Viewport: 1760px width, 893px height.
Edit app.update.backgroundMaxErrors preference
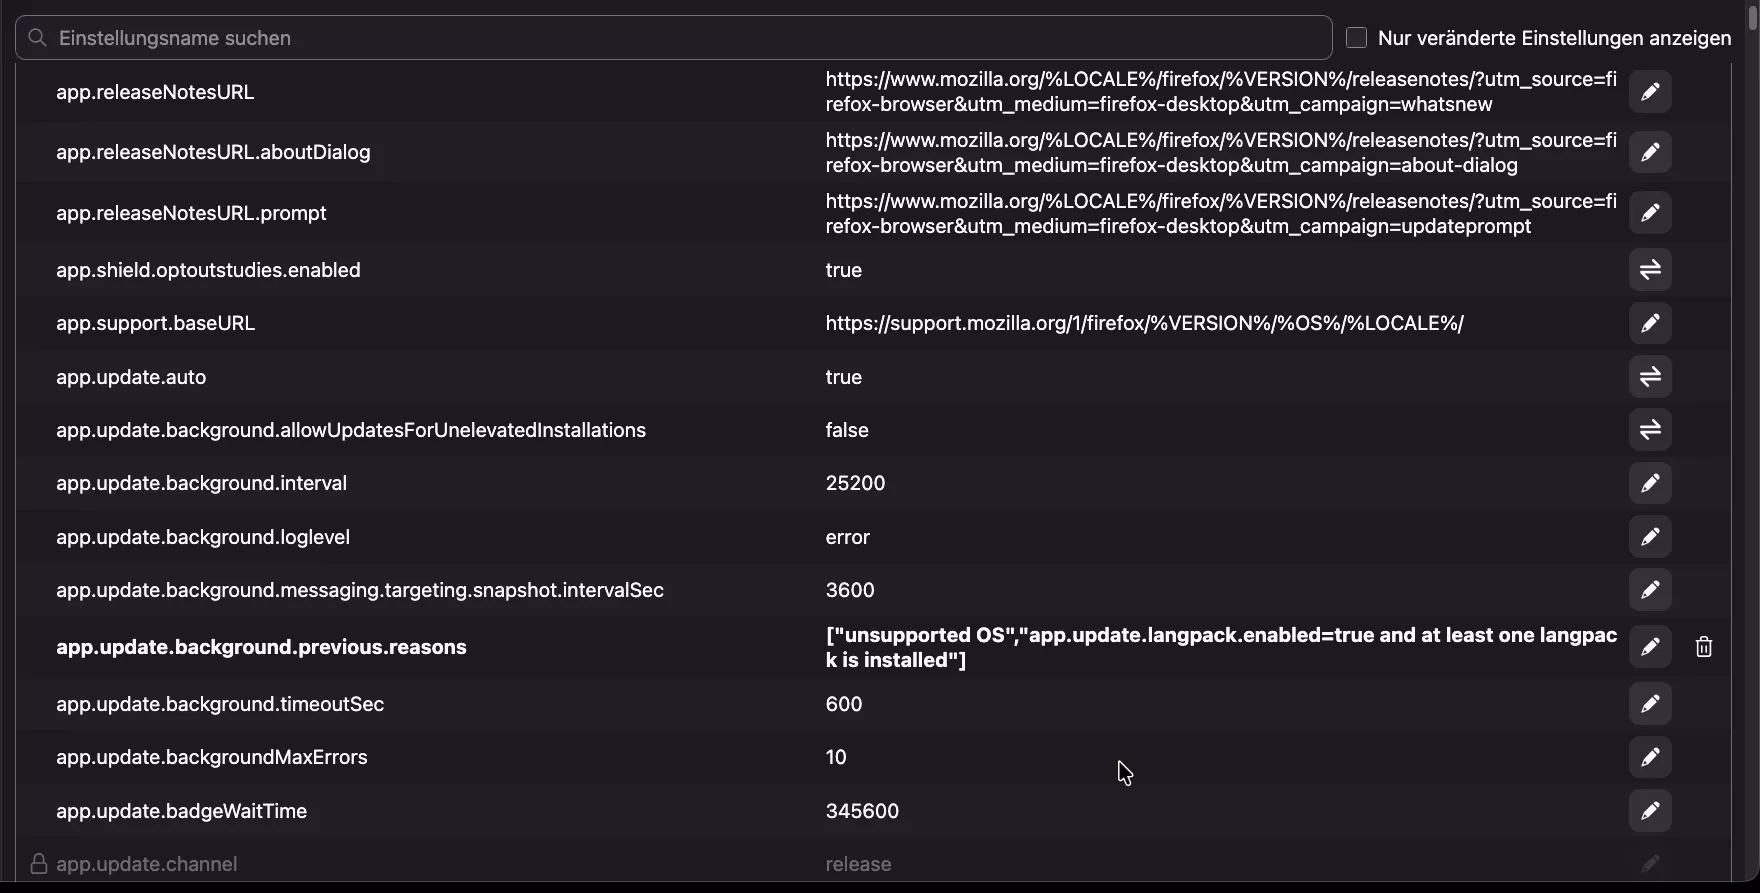1650,757
